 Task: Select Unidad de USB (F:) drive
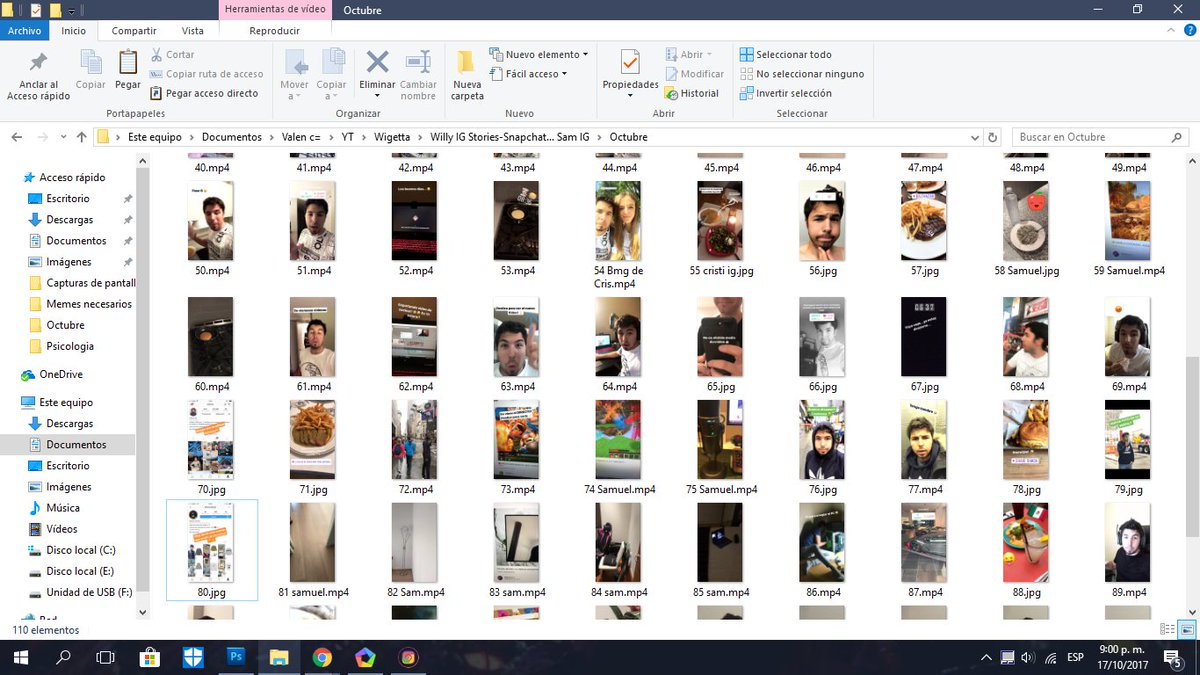pos(89,592)
